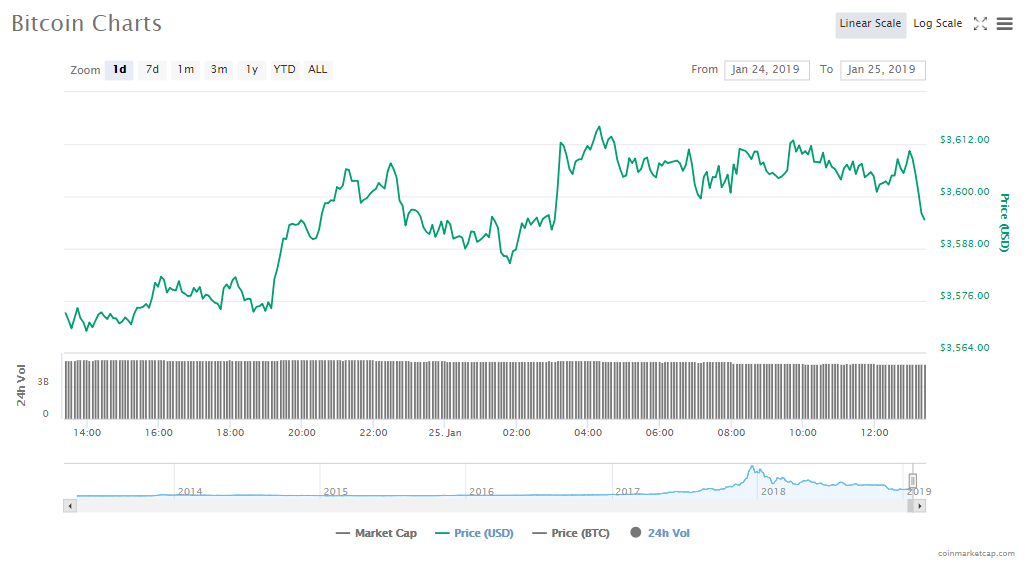Select YTD zoom range
Image resolution: width=1028 pixels, height=567 pixels.
pyautogui.click(x=285, y=70)
